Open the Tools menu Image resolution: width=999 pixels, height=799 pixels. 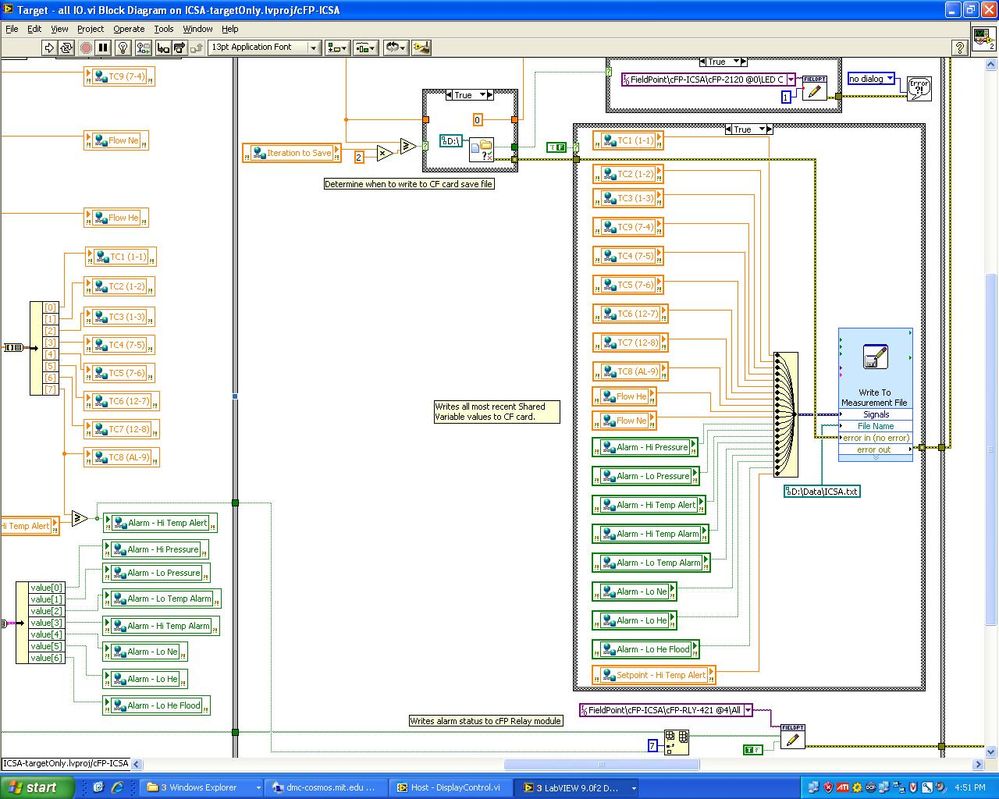click(x=163, y=29)
